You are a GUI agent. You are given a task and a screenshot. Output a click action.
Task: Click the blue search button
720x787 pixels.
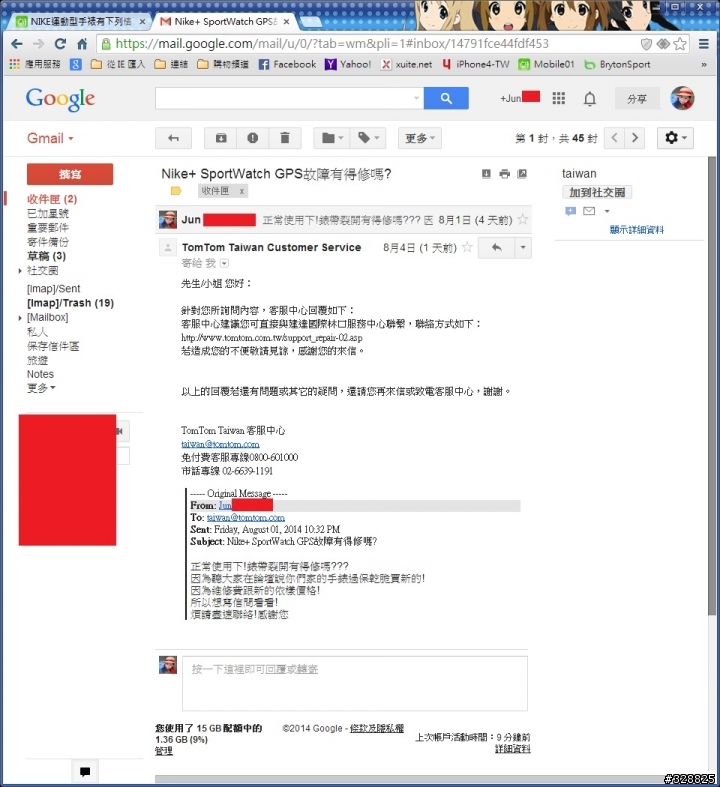click(x=446, y=98)
